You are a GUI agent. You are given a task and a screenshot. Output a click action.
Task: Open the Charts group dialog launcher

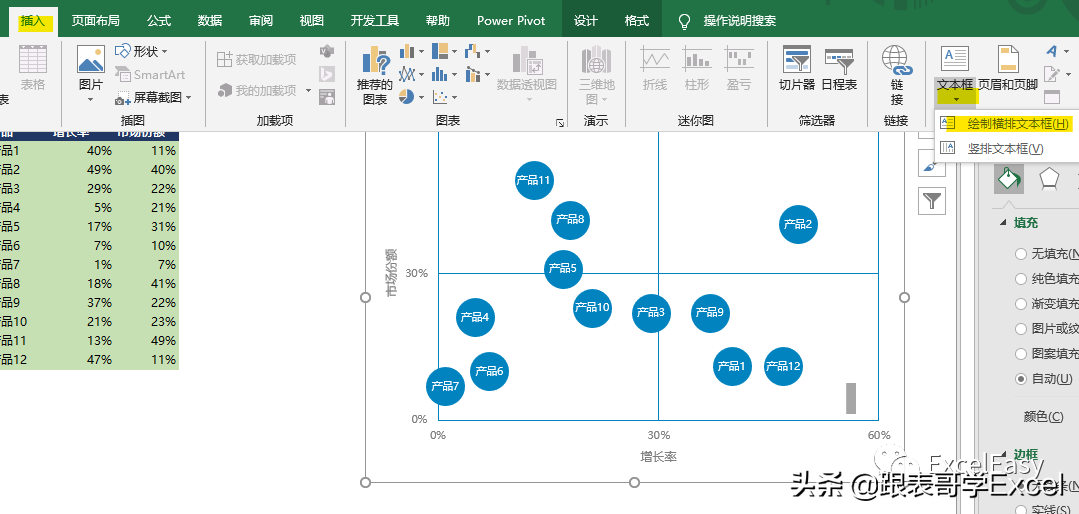pyautogui.click(x=560, y=122)
